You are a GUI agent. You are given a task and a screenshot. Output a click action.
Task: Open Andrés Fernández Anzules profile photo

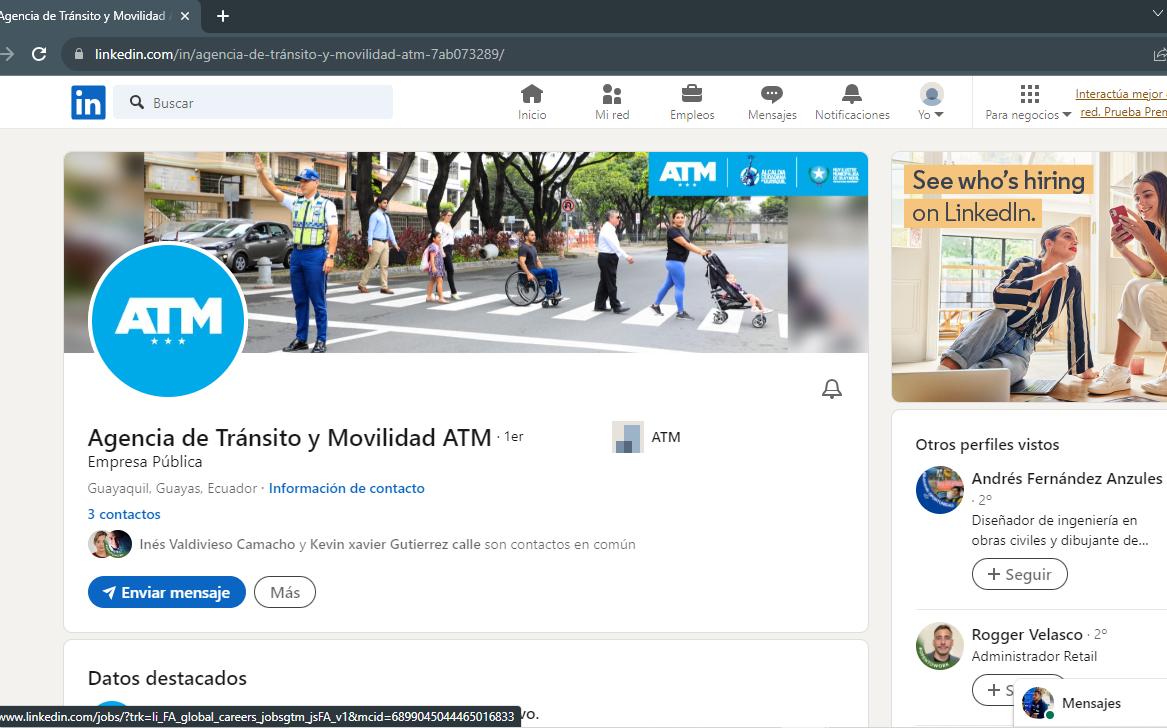tap(939, 490)
